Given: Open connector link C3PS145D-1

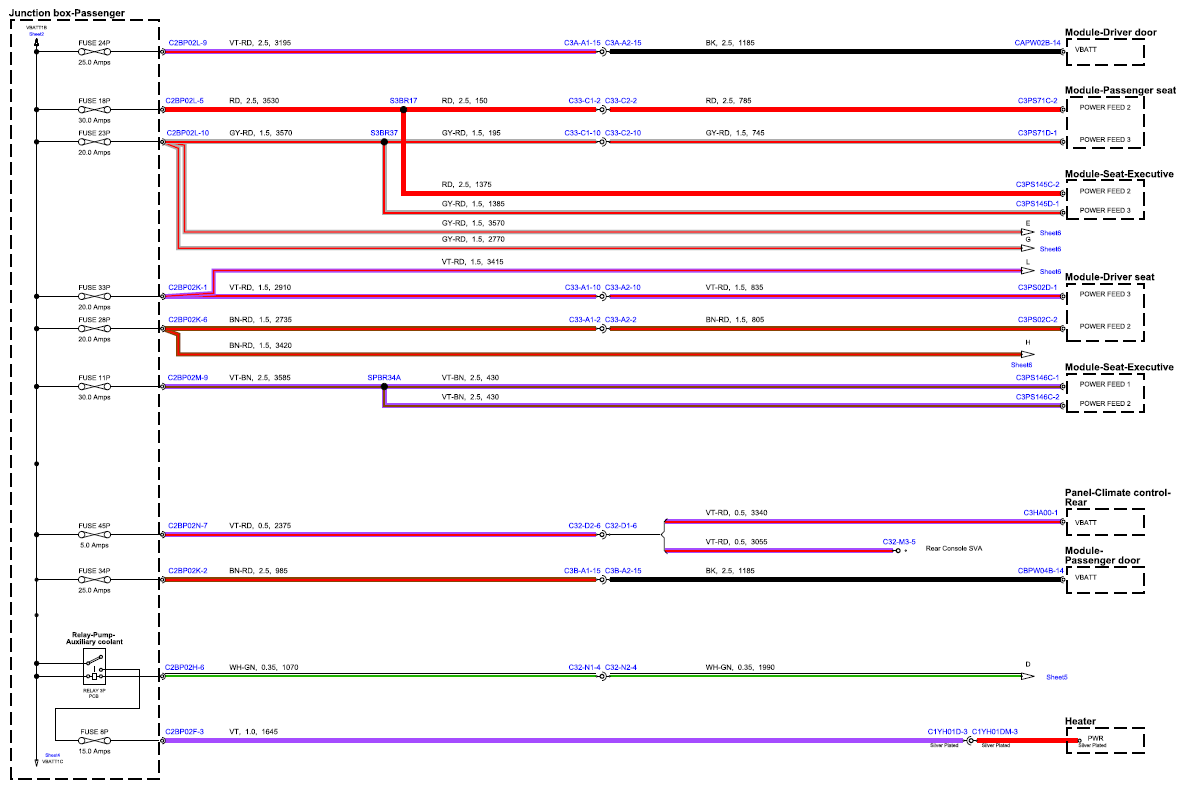Looking at the screenshot, I should (x=1037, y=204).
